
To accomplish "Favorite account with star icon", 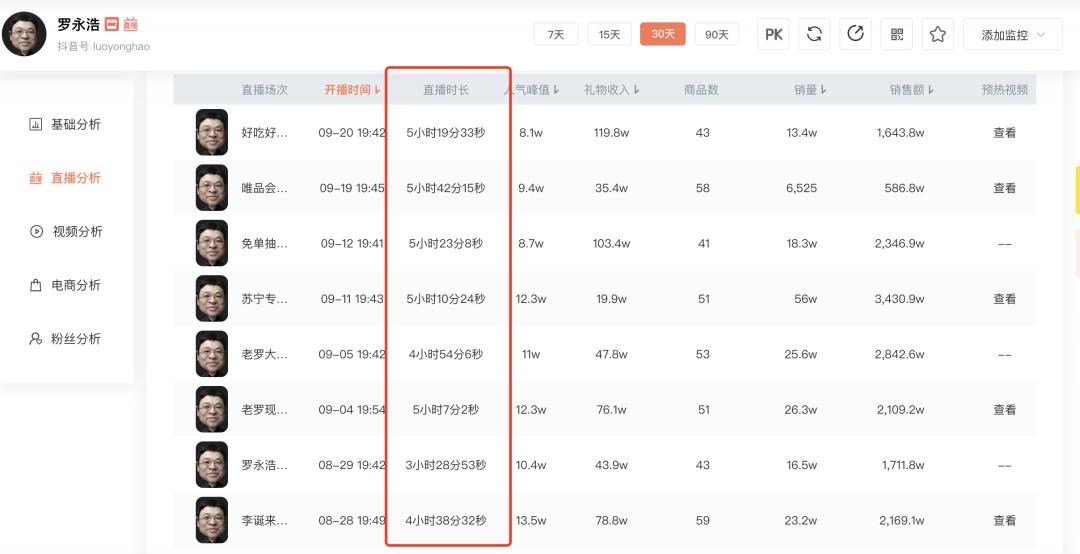I will coord(937,34).
